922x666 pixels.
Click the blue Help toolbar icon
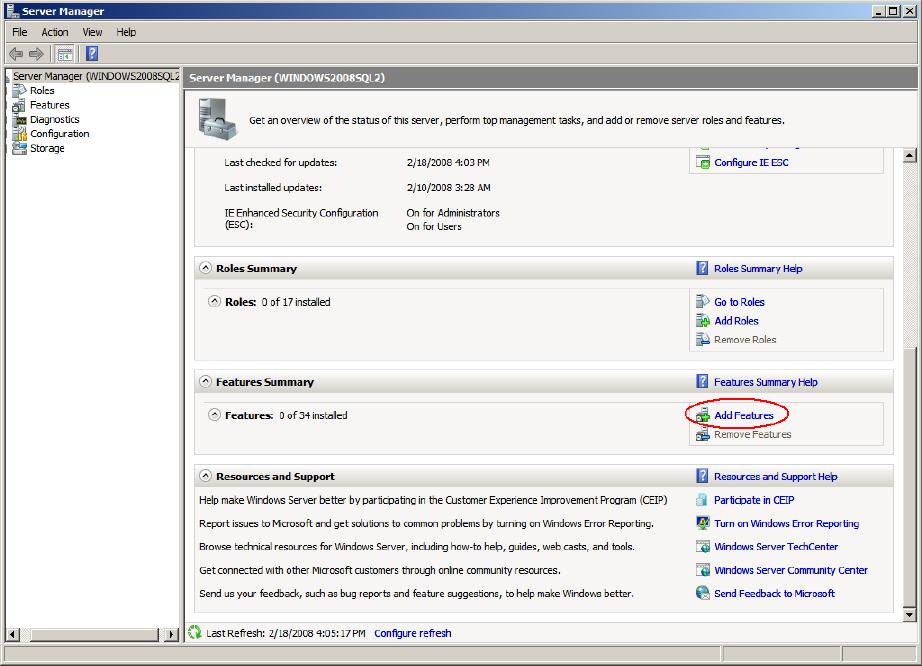tap(92, 53)
